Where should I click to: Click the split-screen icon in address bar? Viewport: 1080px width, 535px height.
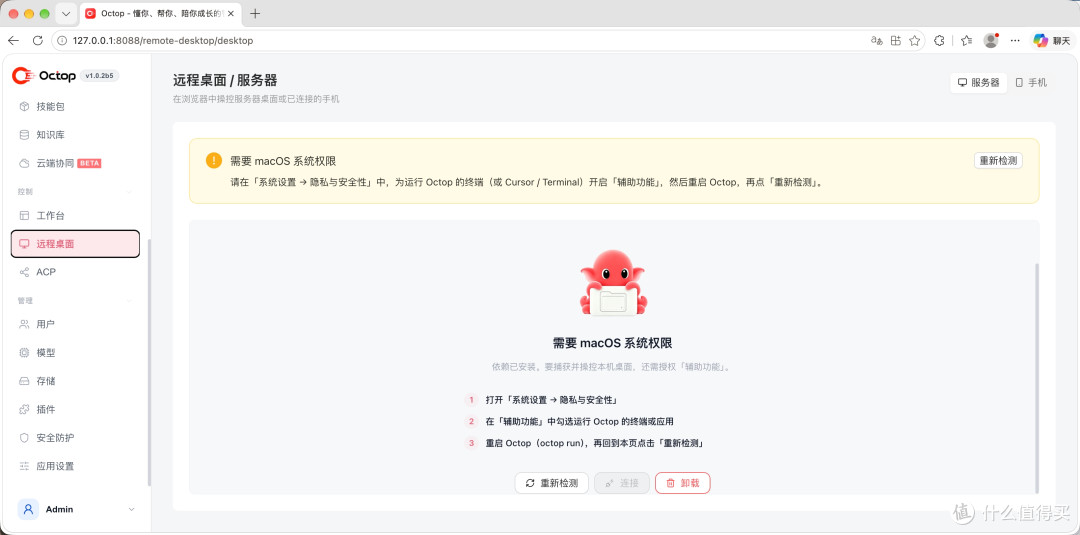pos(895,41)
